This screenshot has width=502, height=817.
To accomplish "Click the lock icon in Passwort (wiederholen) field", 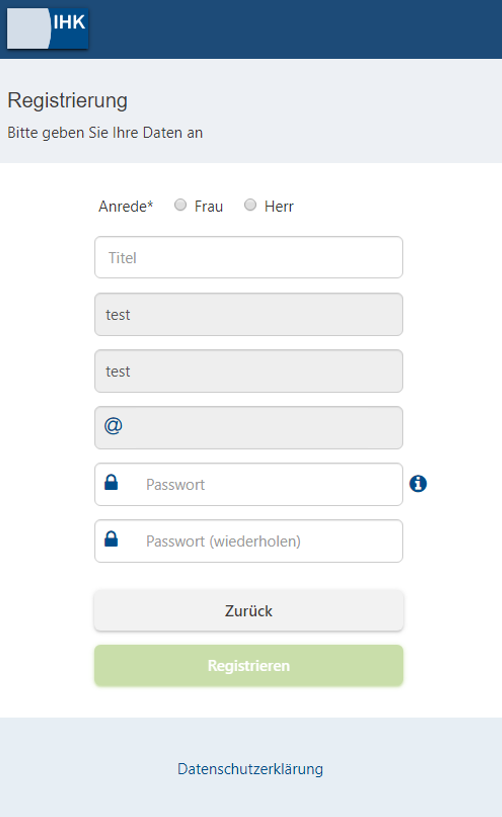I will (x=111, y=538).
